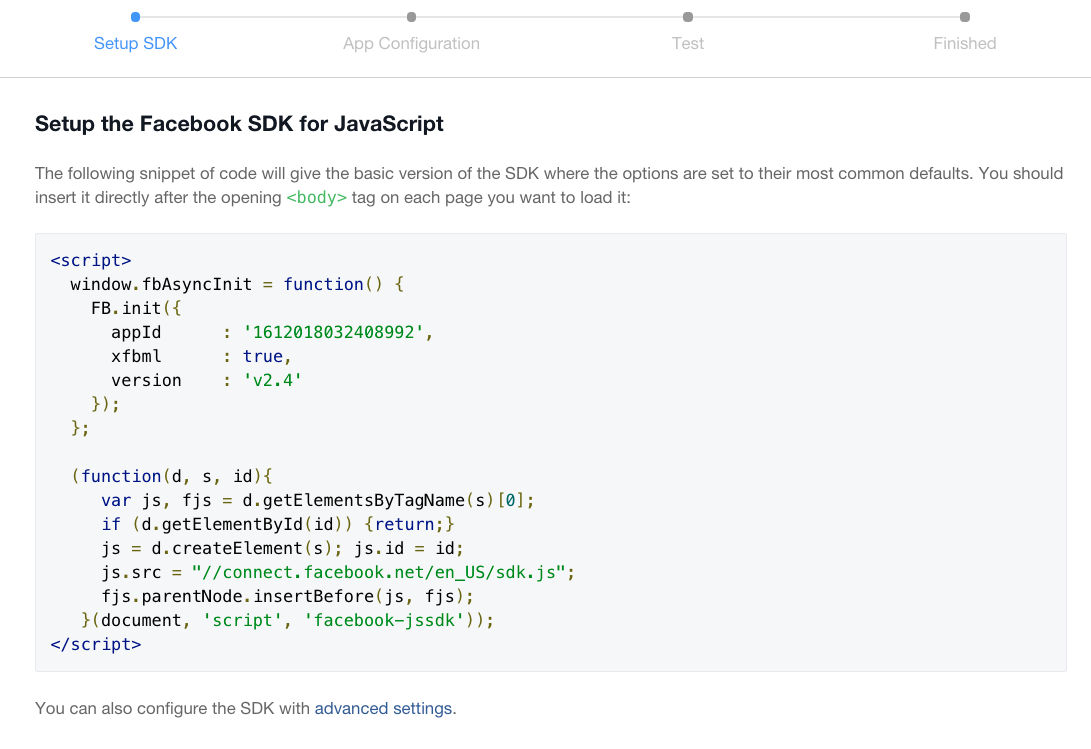
Task: Click the opening <script> tag line
Action: (90, 260)
